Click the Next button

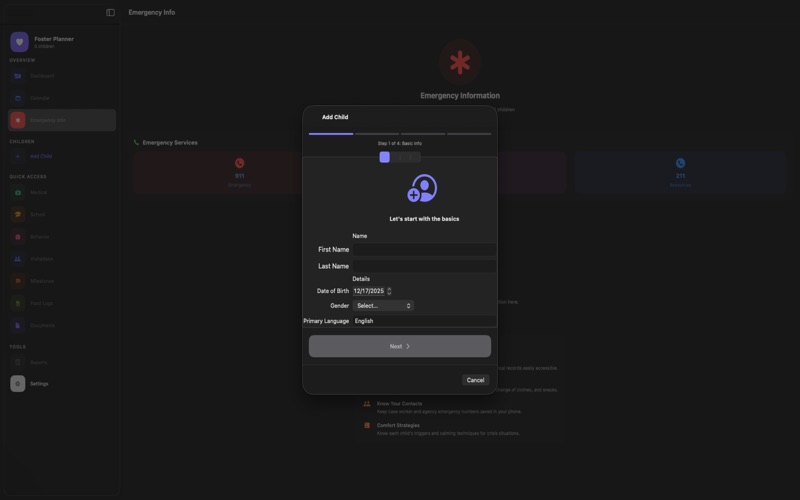399,346
